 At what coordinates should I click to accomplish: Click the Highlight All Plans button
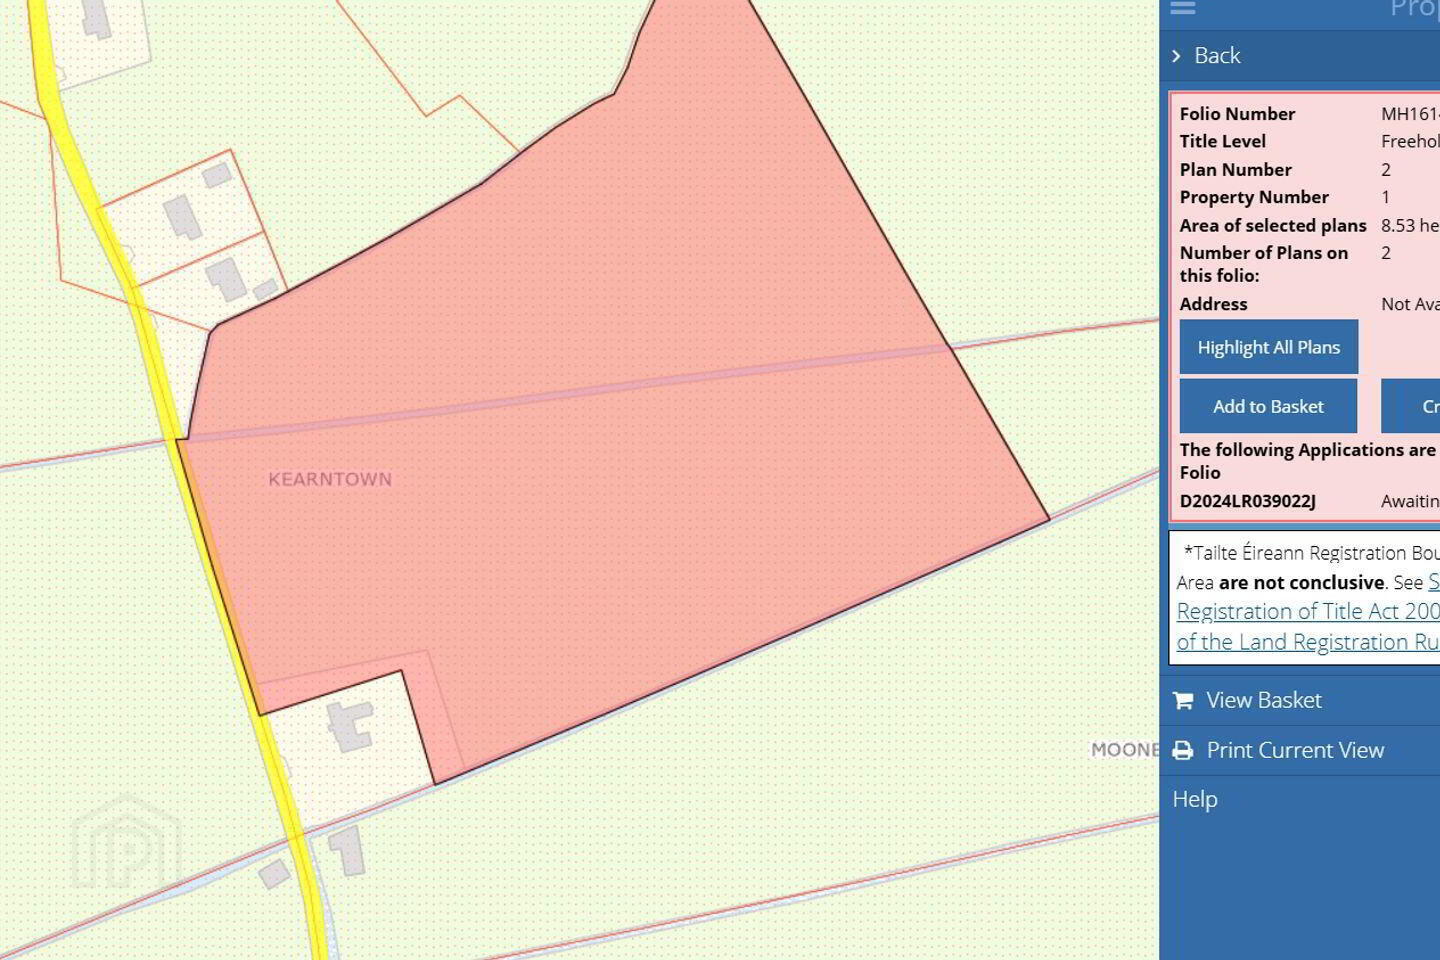pos(1269,347)
